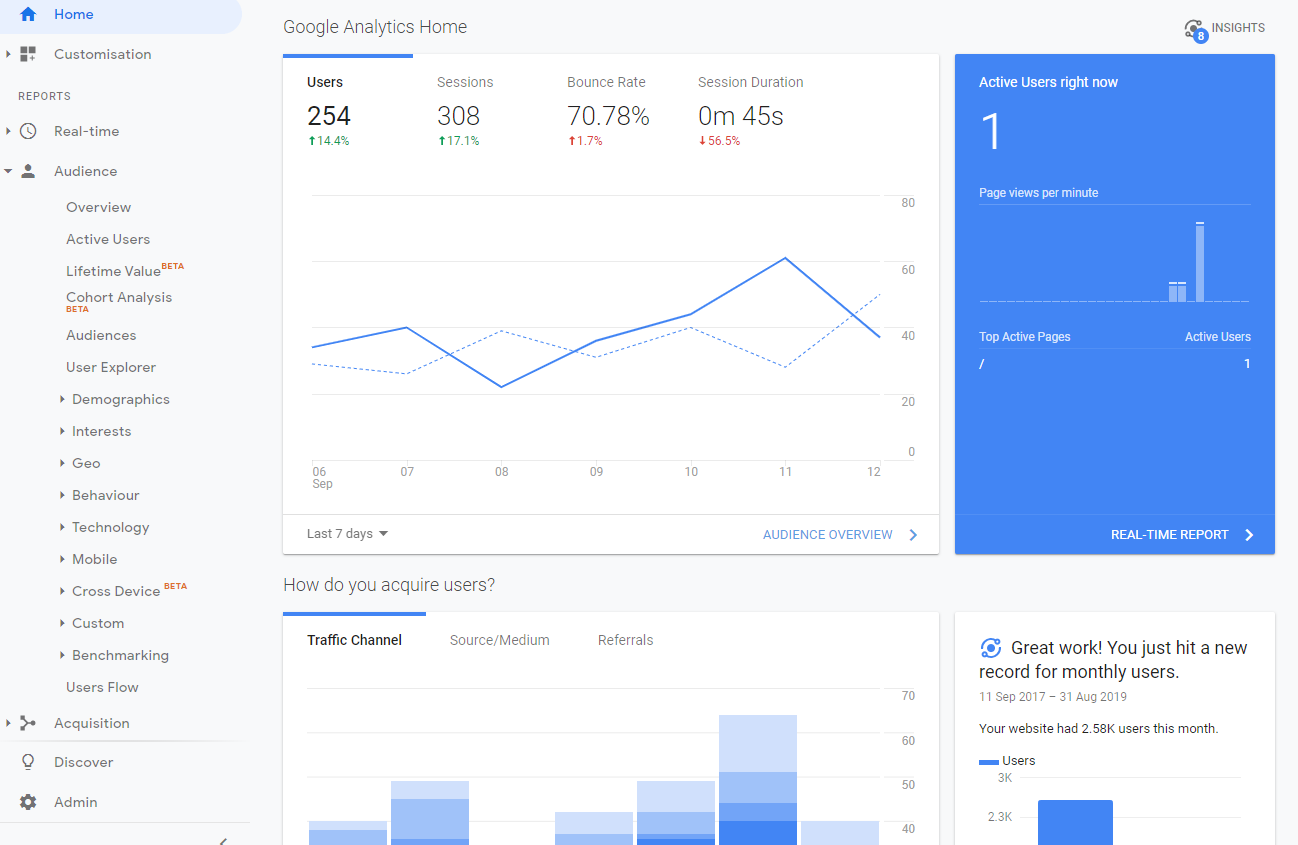Screen dimensions: 1298x845
Task: Click the 'How do you acquire users?' heading
Action: click(x=389, y=585)
